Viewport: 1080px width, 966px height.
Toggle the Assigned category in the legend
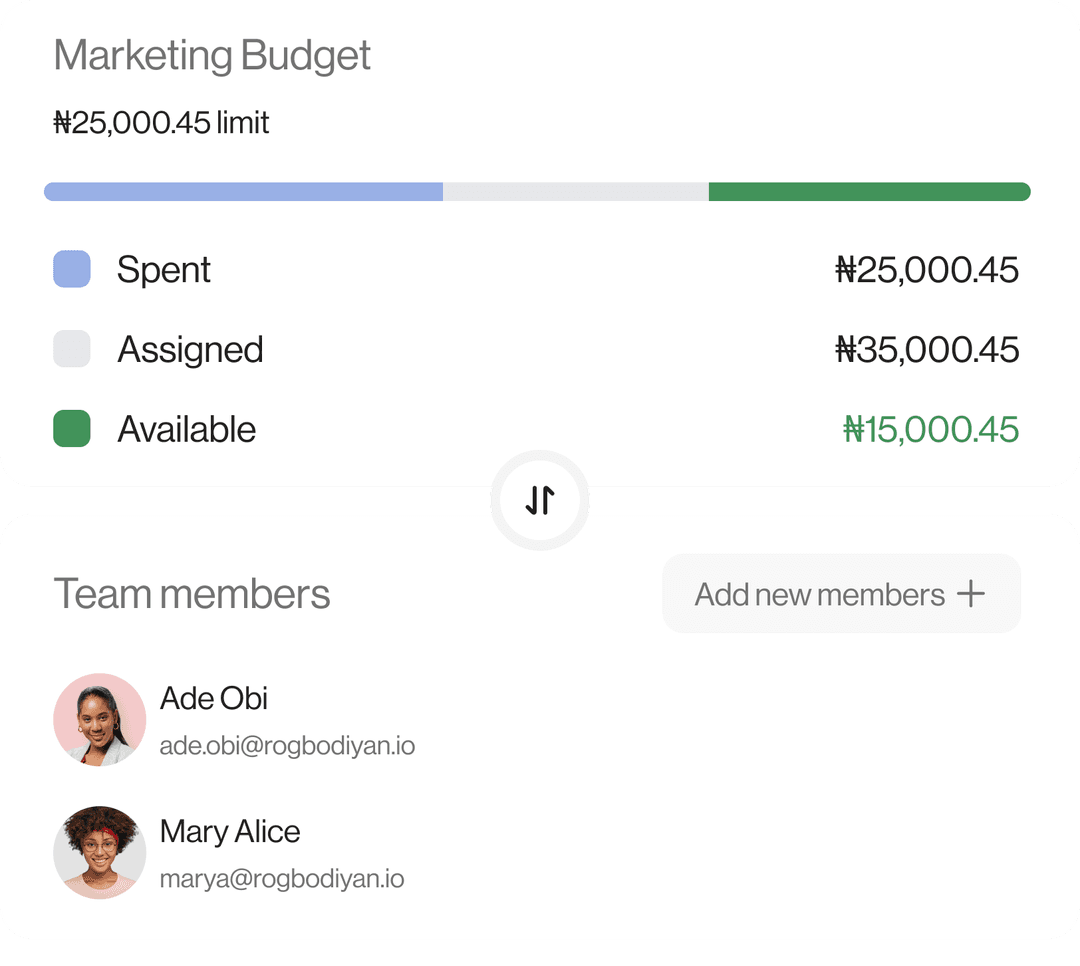tap(190, 349)
